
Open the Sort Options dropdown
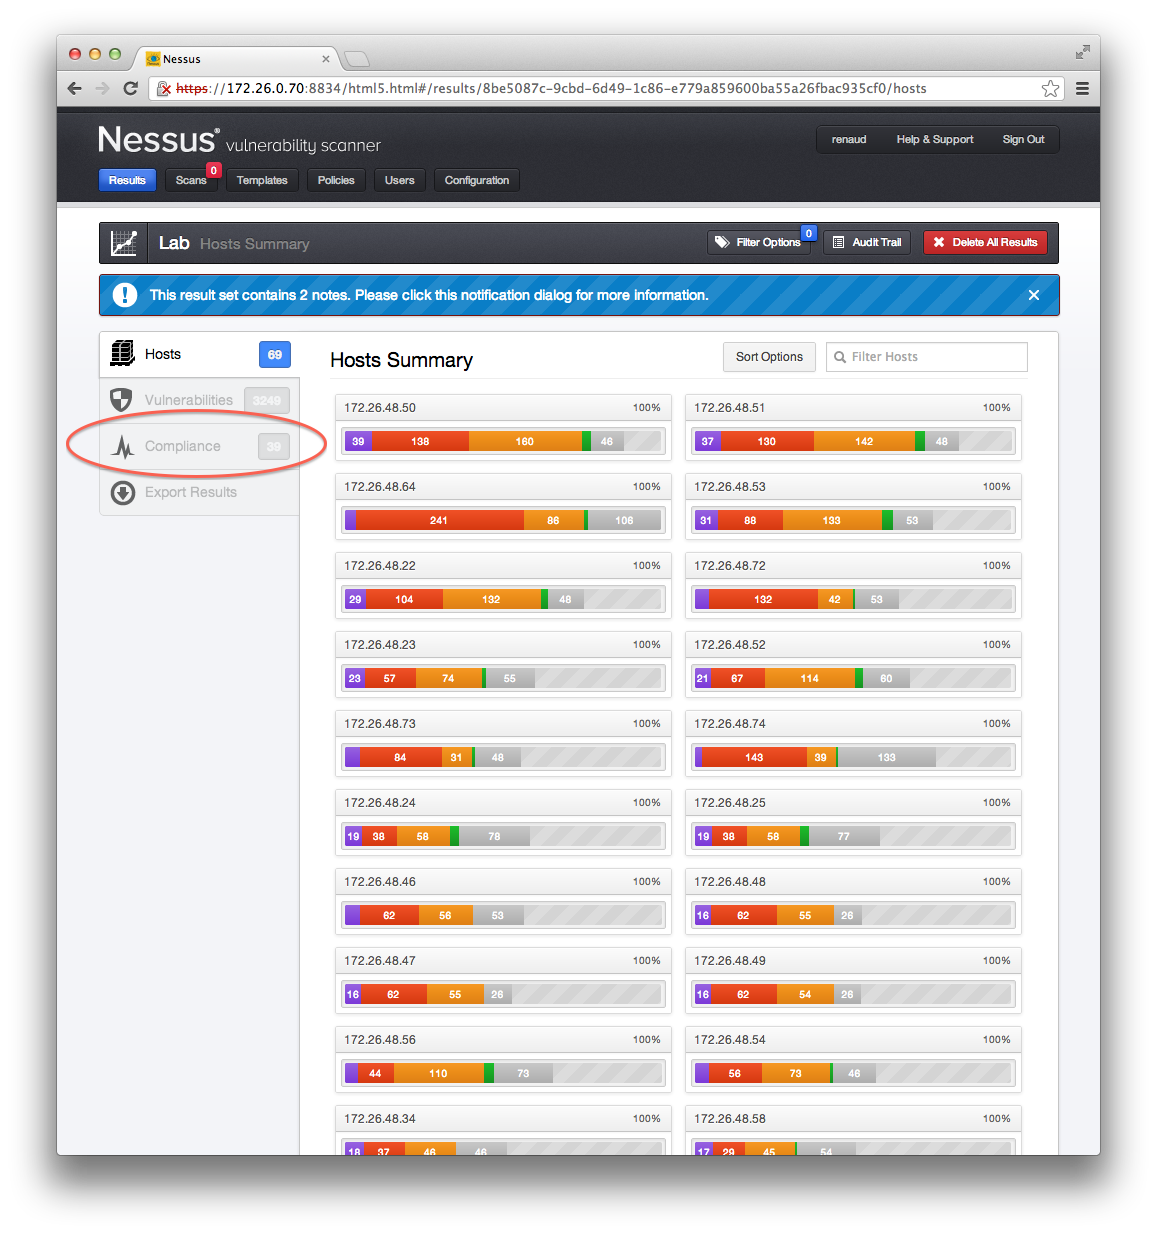[769, 357]
